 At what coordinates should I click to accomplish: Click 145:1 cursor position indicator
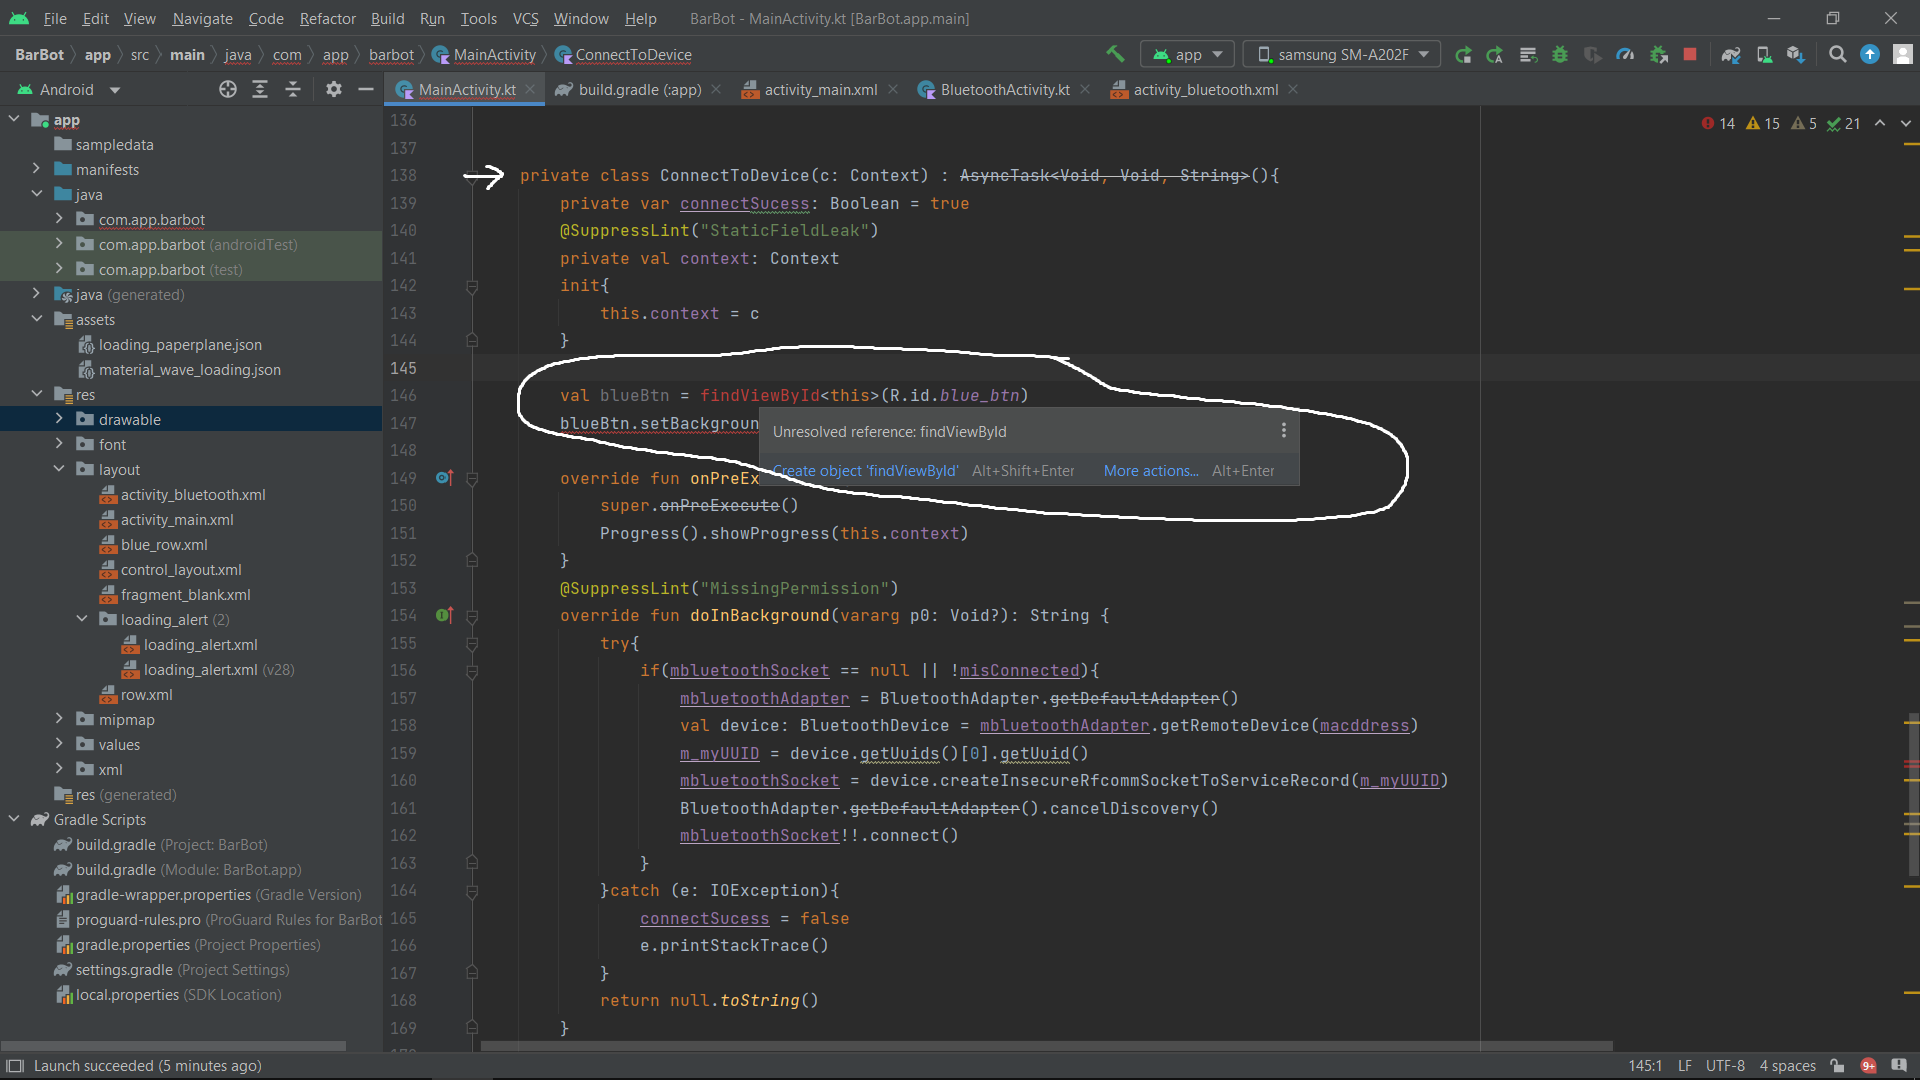pos(1645,1066)
